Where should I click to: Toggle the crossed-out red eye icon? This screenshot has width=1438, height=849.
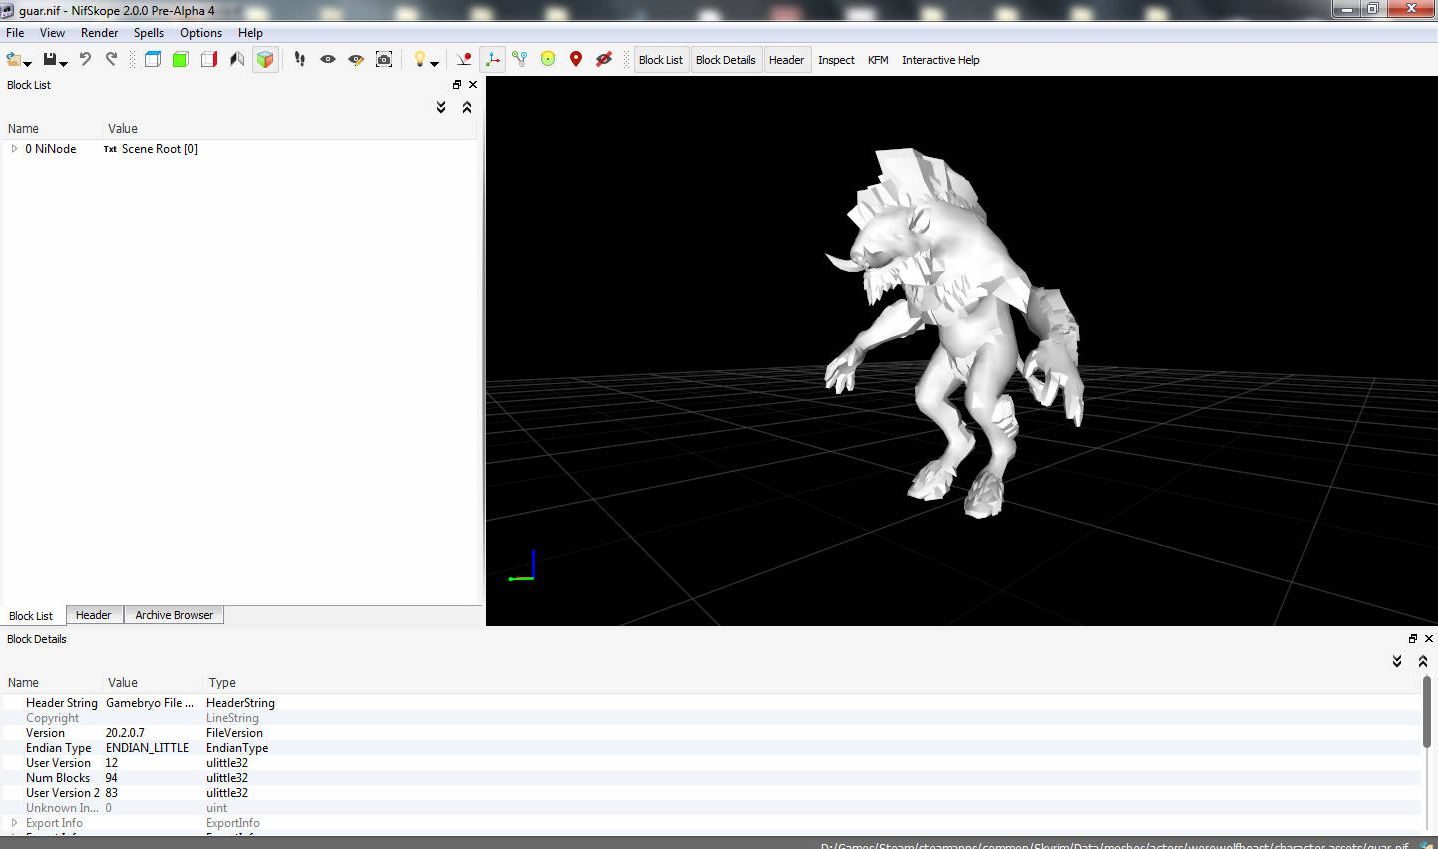[x=604, y=59]
